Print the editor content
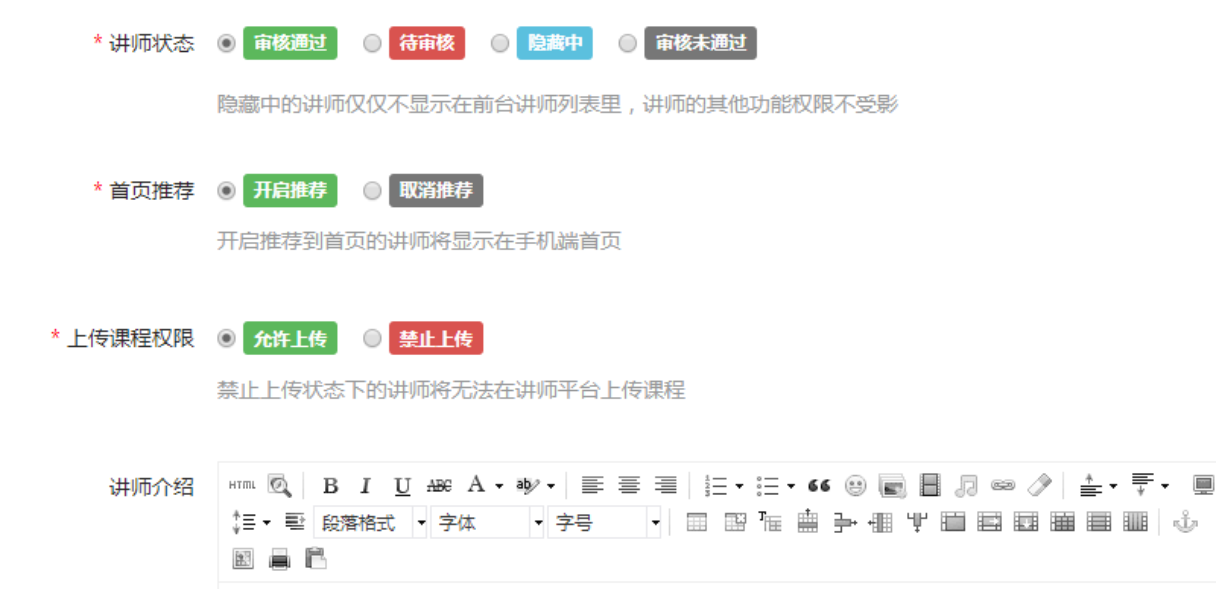Viewport: 1216px width, 589px height. tap(280, 559)
